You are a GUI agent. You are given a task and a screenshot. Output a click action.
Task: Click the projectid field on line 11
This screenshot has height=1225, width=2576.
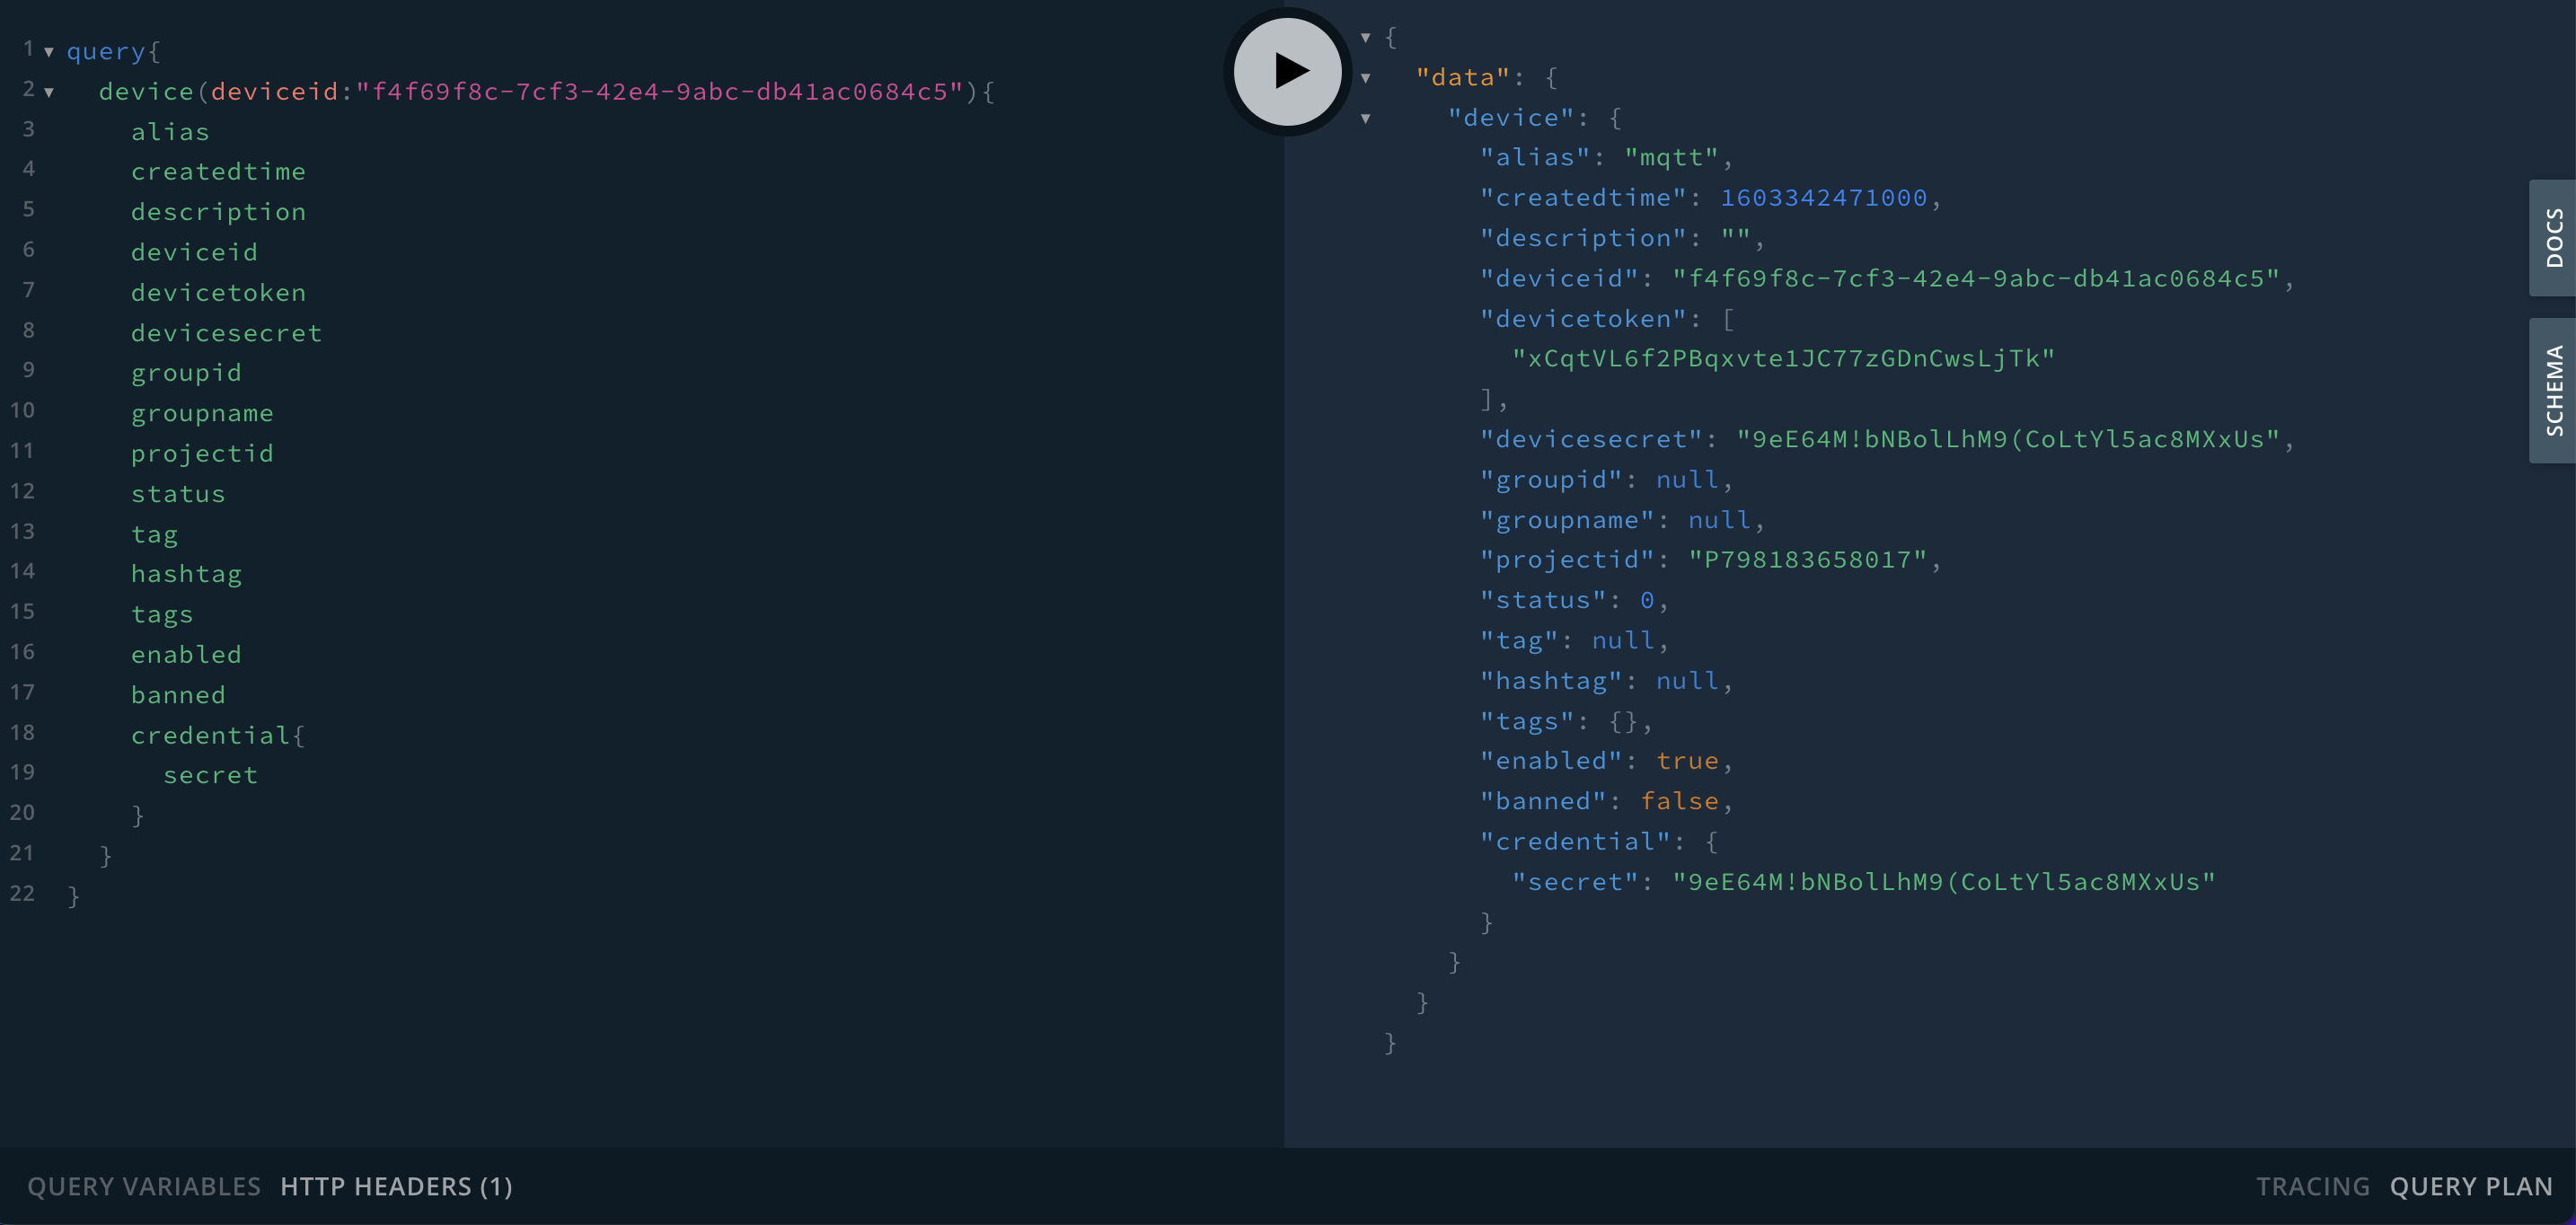pyautogui.click(x=202, y=453)
